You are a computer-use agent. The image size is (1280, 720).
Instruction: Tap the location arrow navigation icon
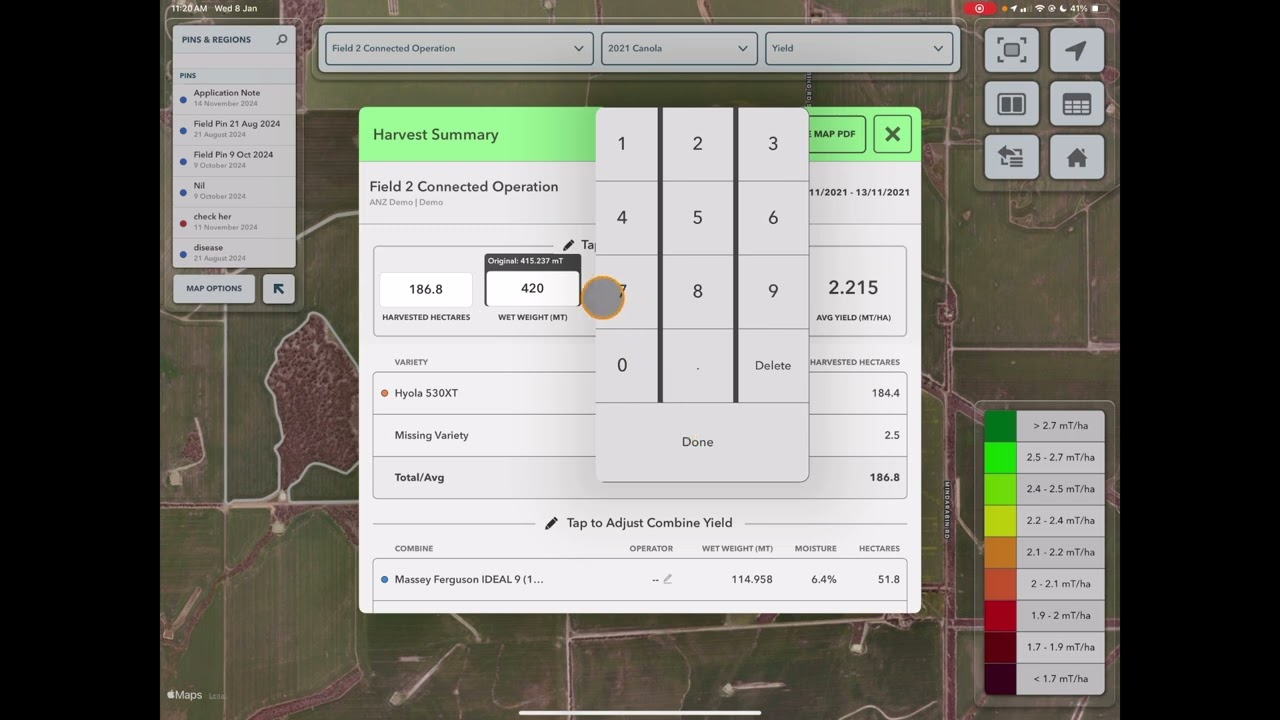1076,51
